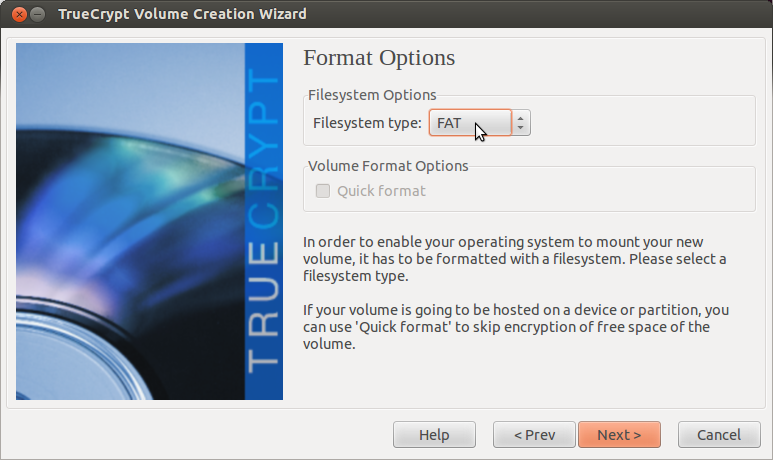Click the Filesystem Options group title
The width and height of the screenshot is (773, 460).
click(372, 95)
